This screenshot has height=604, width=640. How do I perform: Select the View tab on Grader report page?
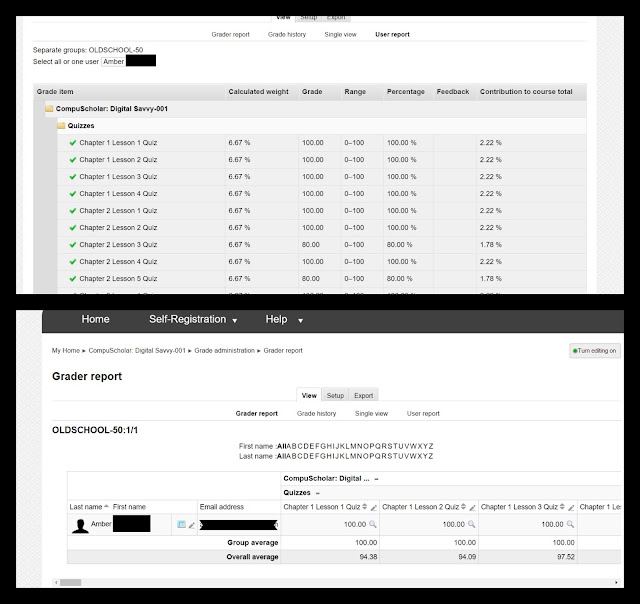pyautogui.click(x=309, y=395)
